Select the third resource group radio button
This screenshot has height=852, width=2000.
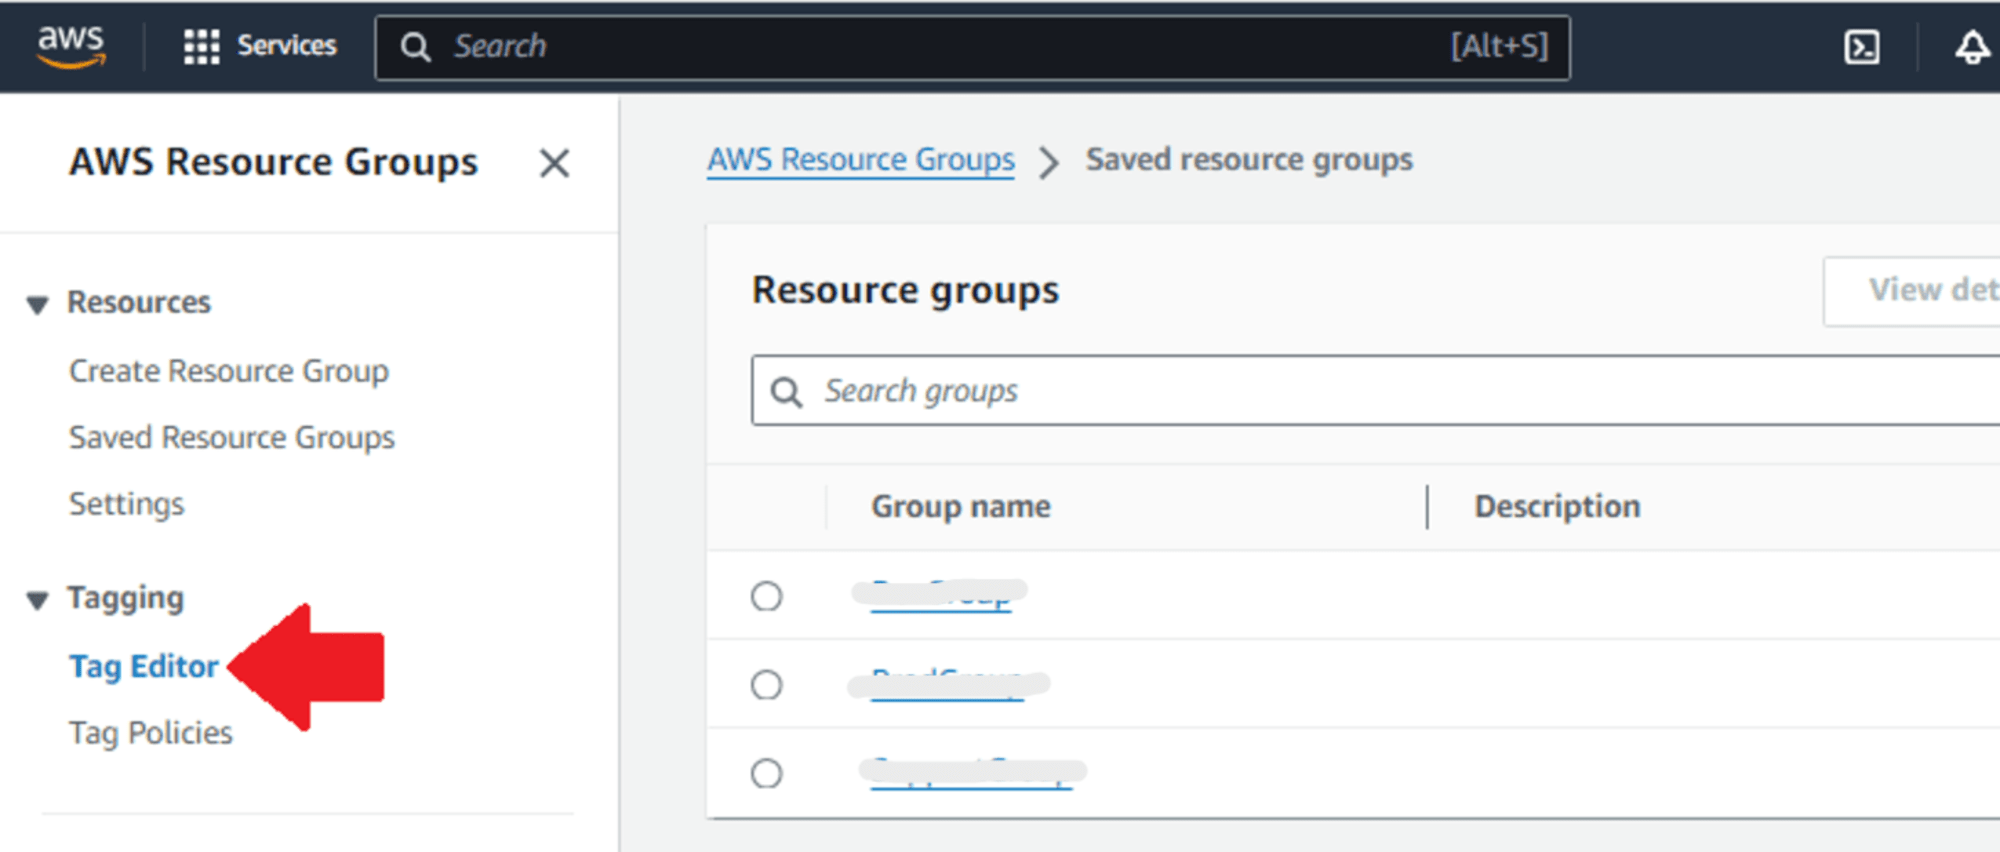(767, 773)
